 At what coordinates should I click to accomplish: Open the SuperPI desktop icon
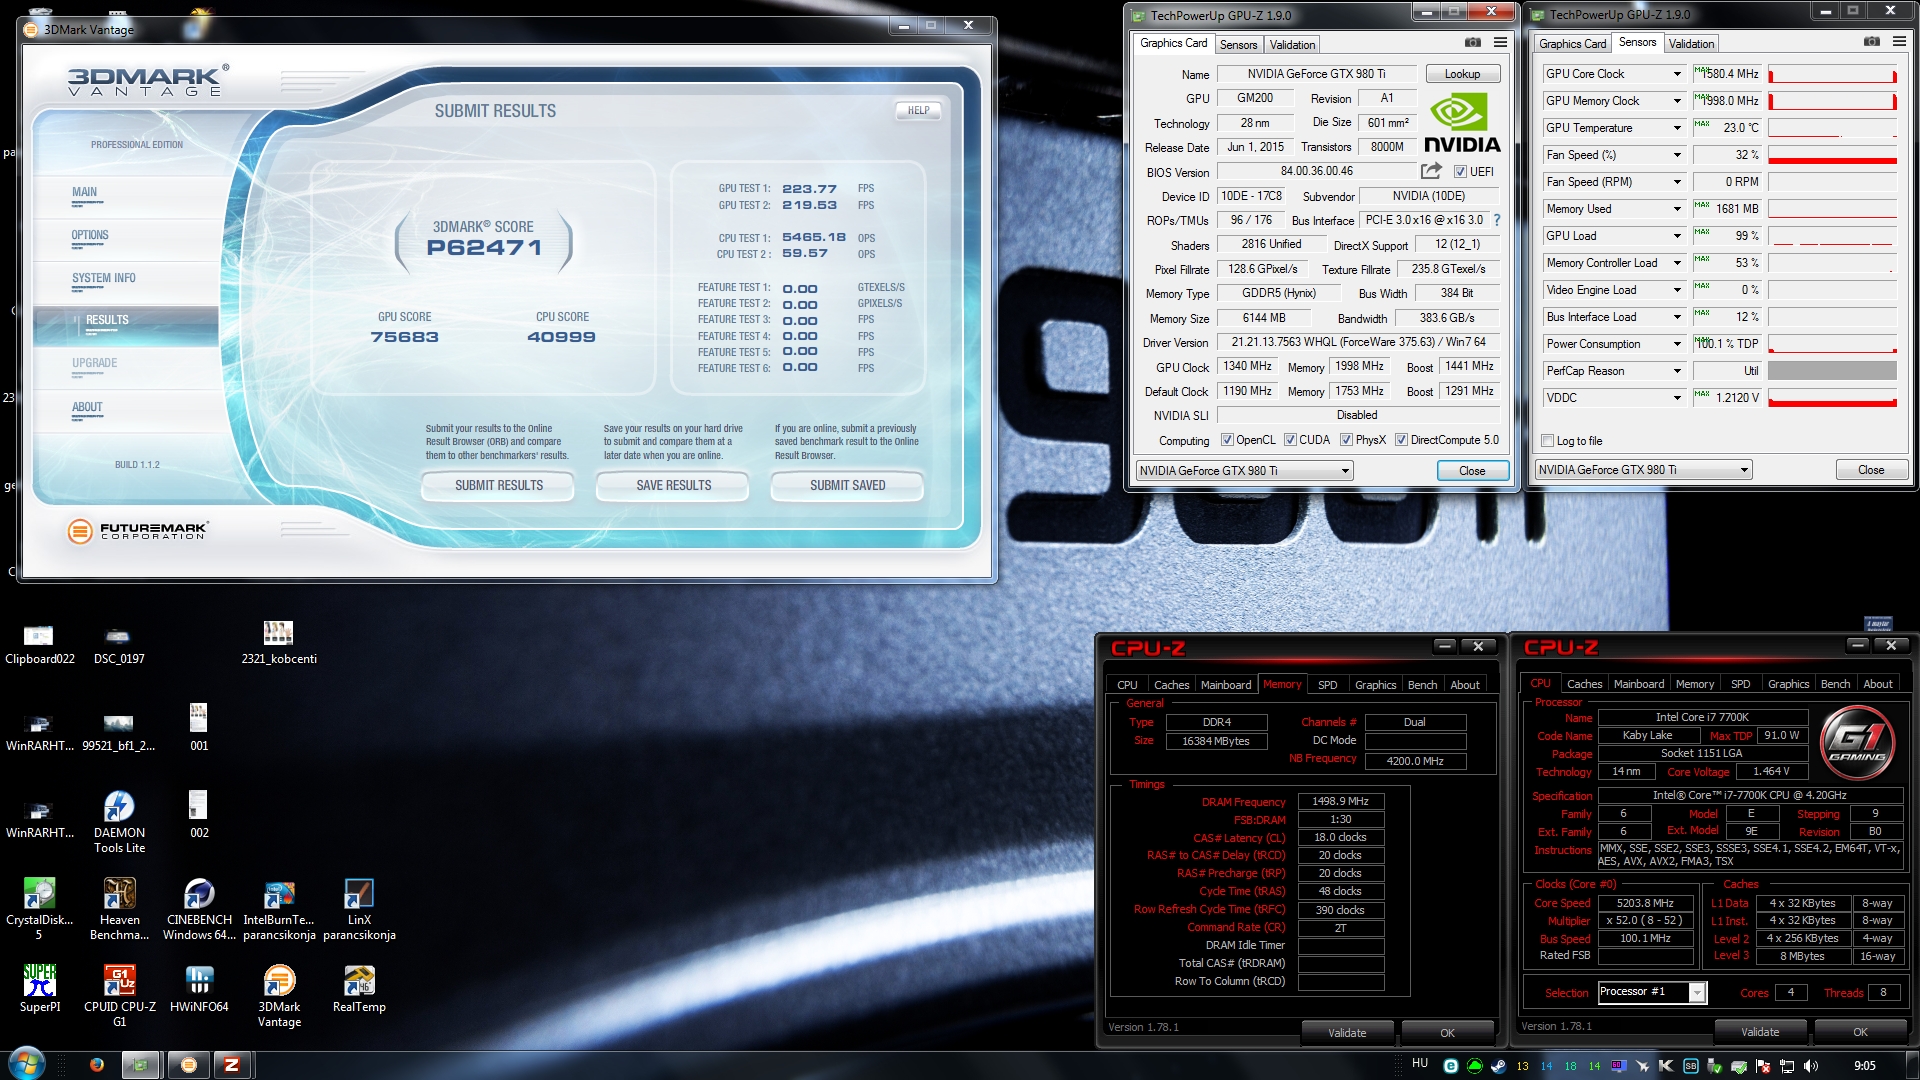tap(40, 981)
